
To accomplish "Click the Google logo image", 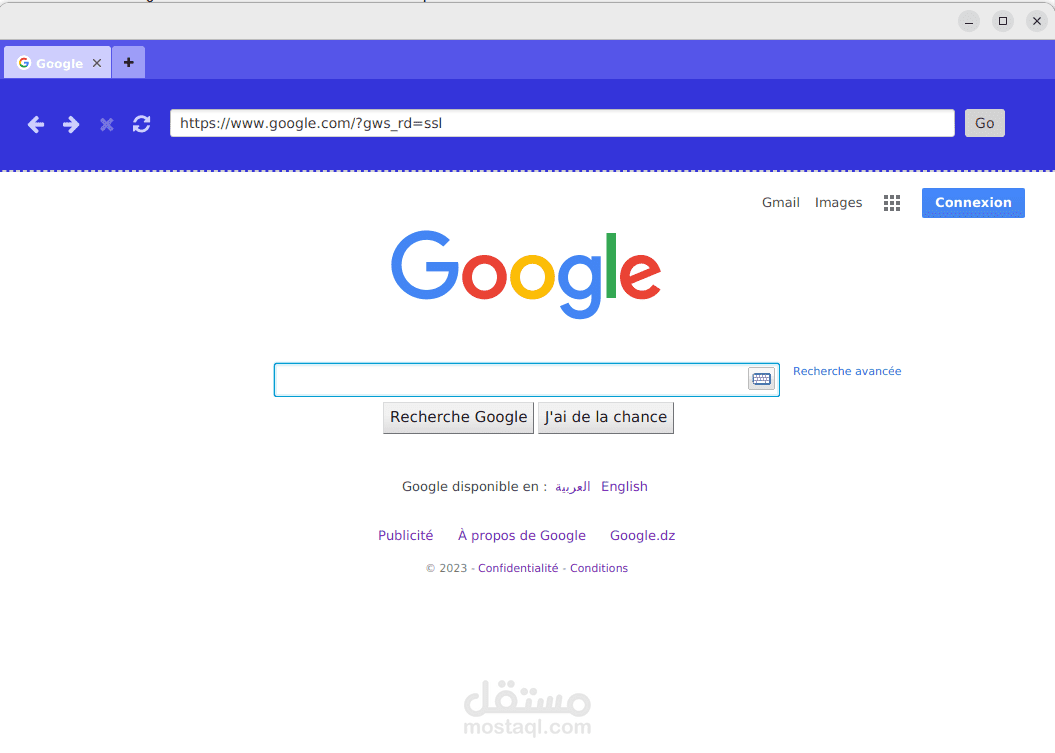I will click(526, 274).
